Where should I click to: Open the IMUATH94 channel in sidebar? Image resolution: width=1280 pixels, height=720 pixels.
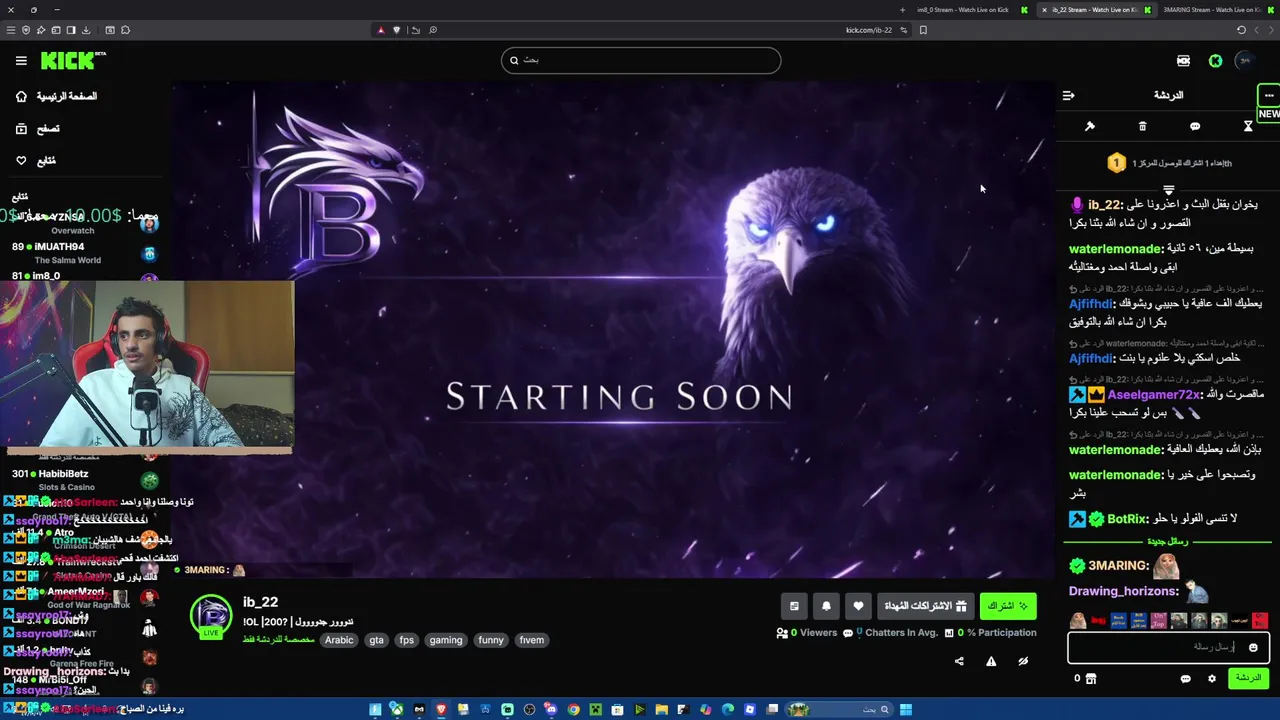tap(84, 253)
